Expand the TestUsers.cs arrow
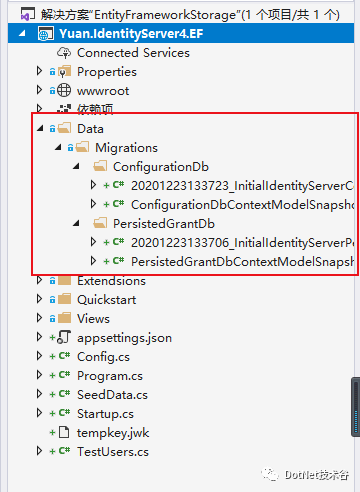Viewport: 360px width, 492px height. coord(39,451)
